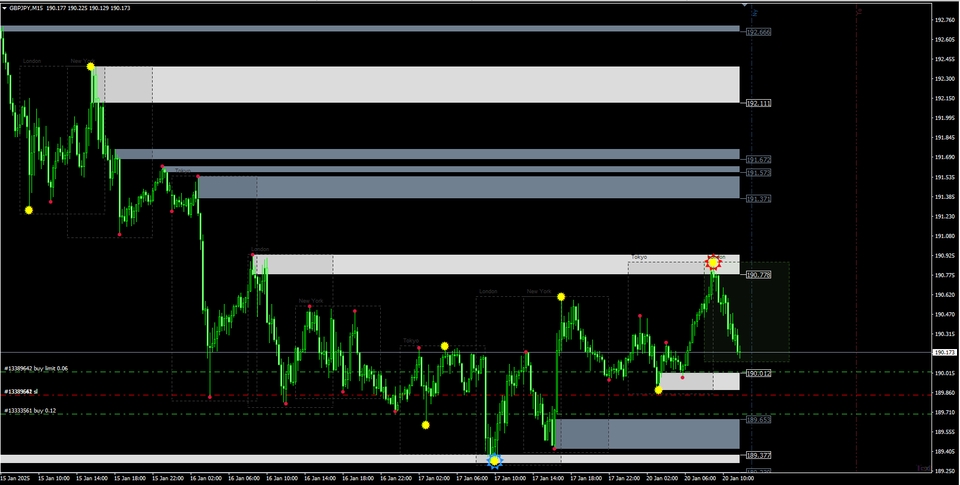Viewport: 960px width, 485px height.
Task: Click the slate-blue demand zone below 189.653
Action: 647,434
